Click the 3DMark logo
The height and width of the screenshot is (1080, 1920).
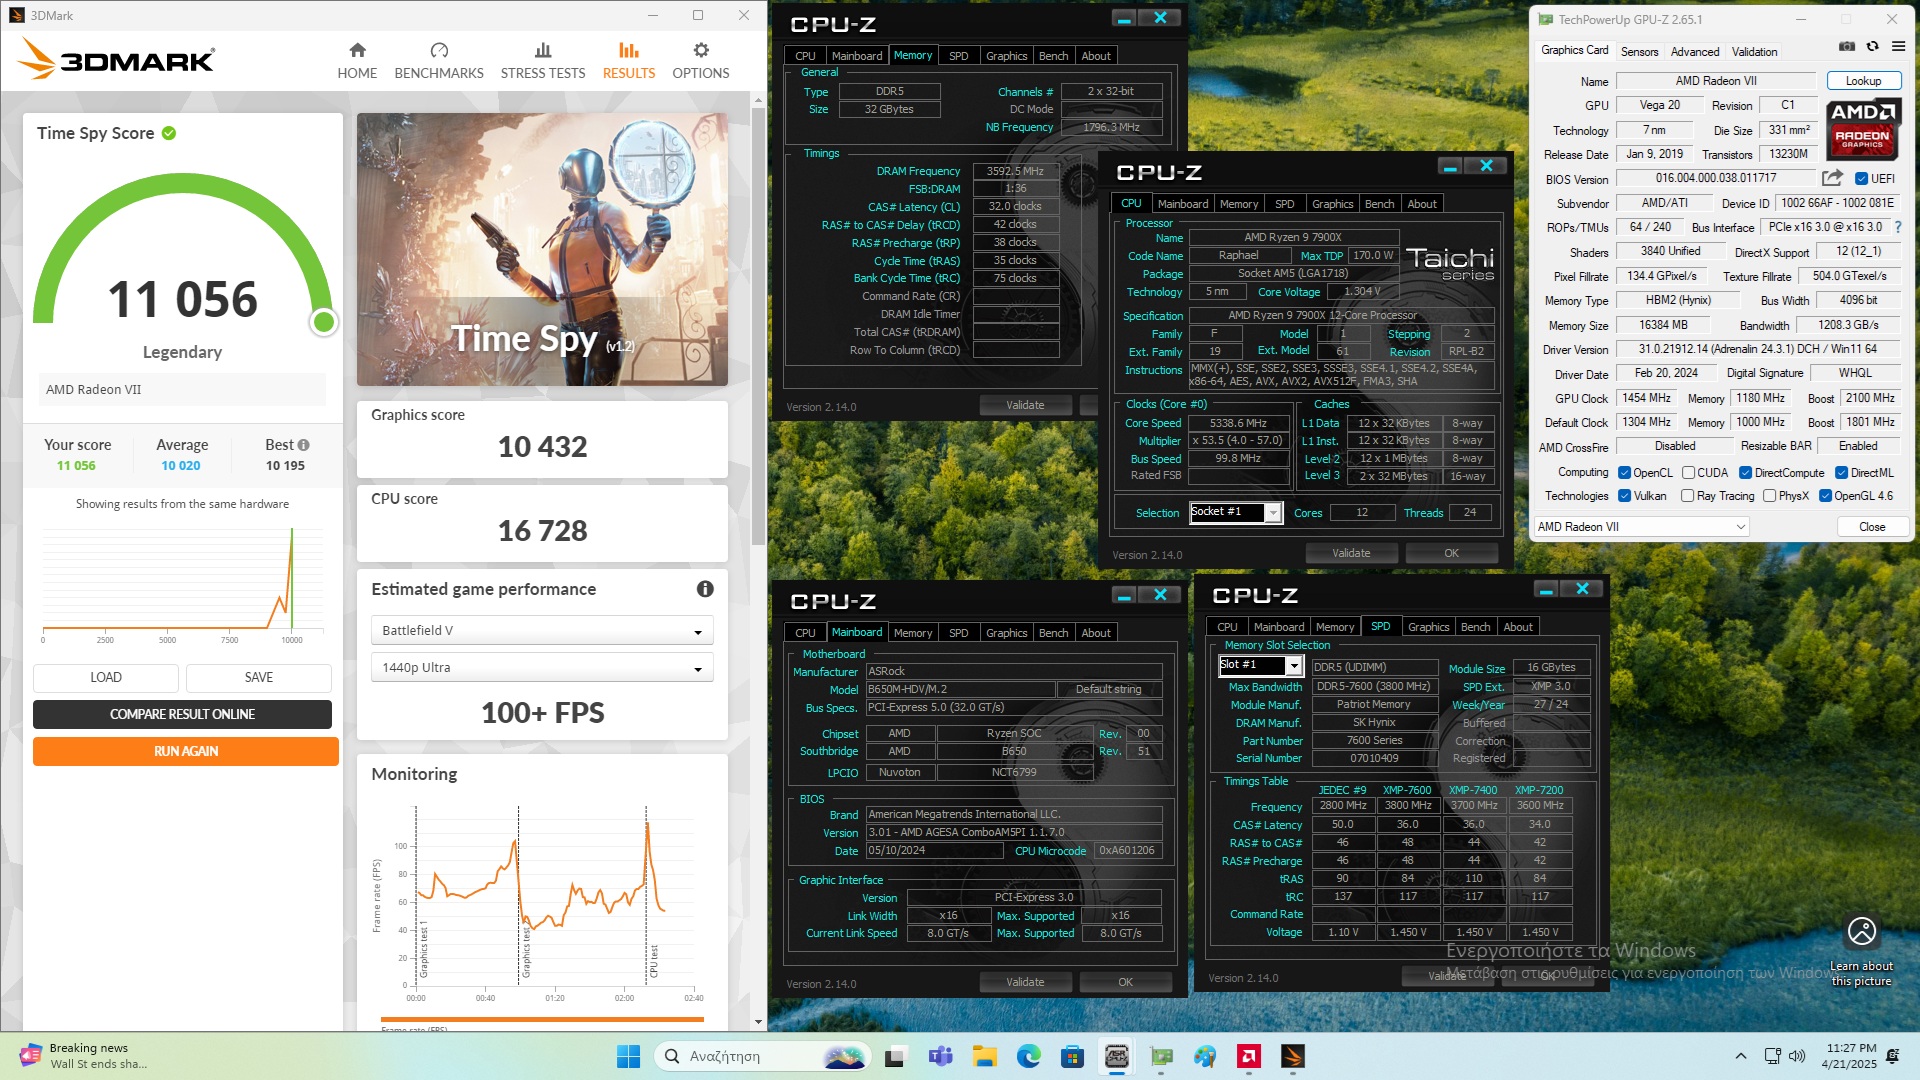pos(116,59)
